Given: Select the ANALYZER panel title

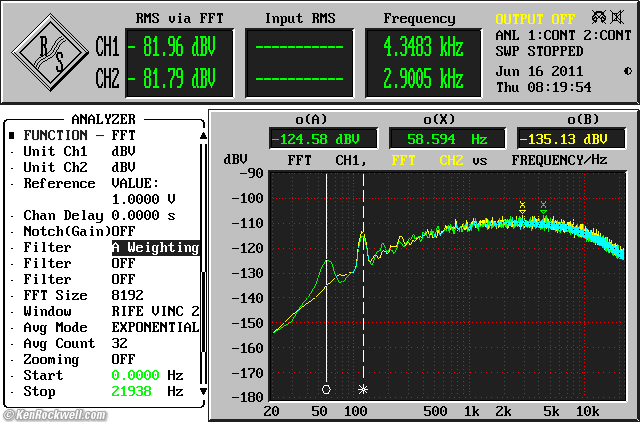Looking at the screenshot, I should click(x=103, y=118).
